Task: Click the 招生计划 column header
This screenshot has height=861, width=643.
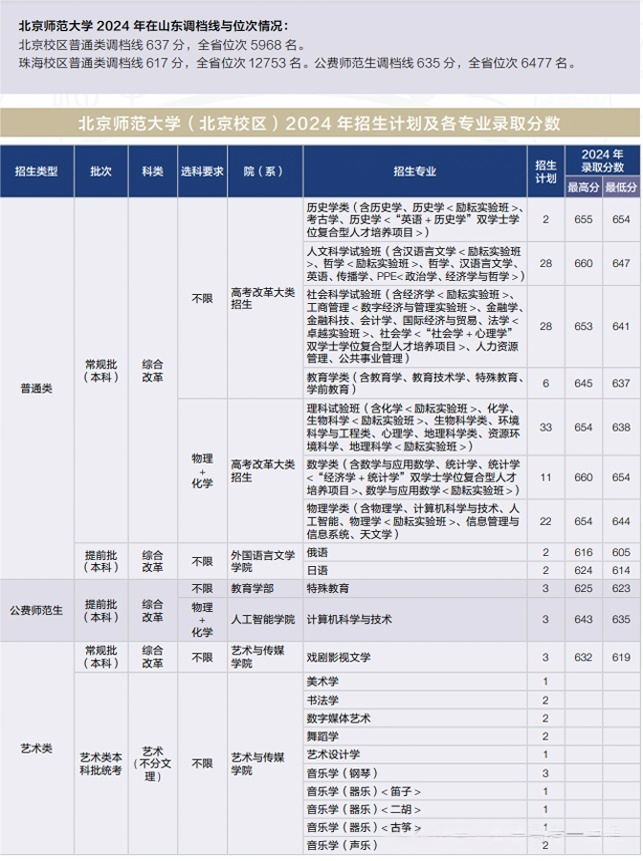Action: (546, 171)
